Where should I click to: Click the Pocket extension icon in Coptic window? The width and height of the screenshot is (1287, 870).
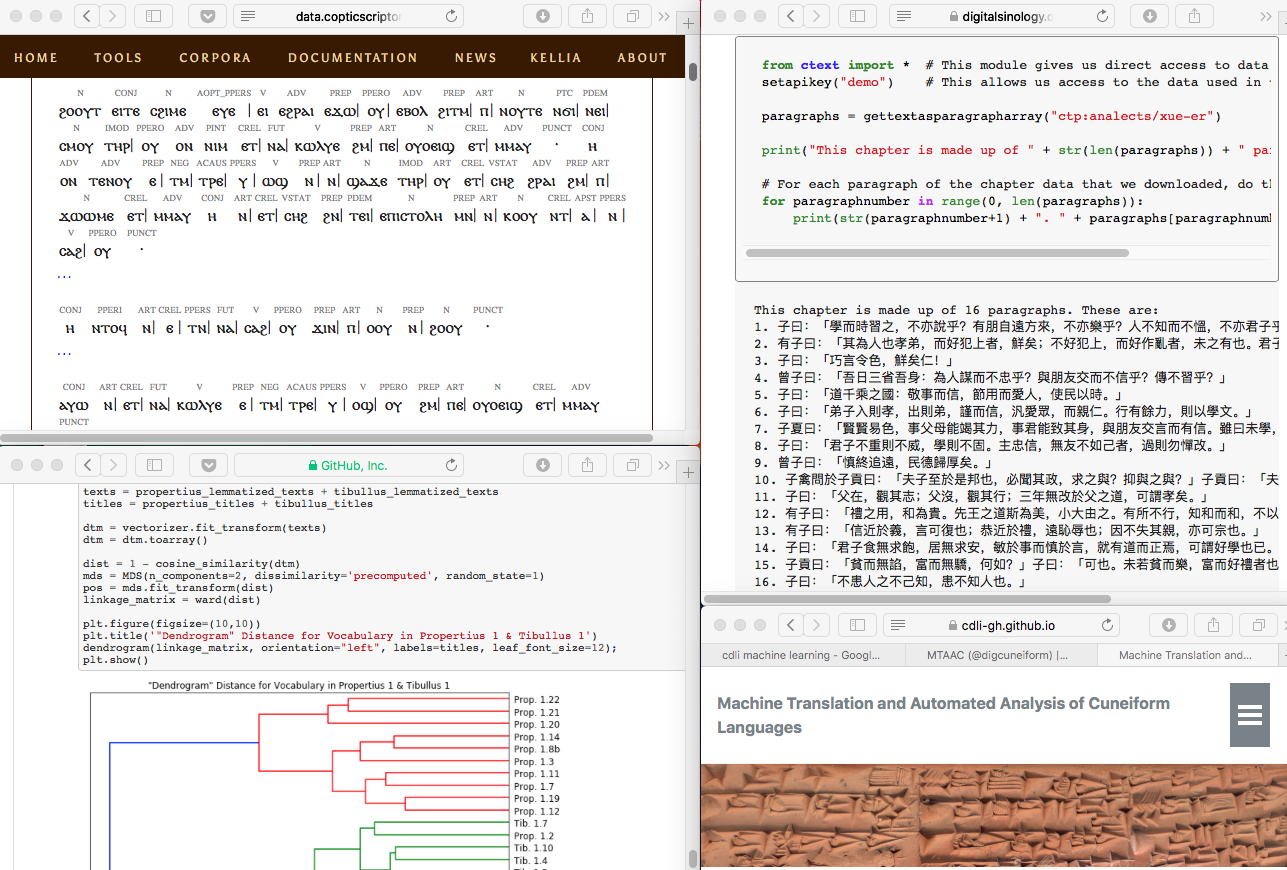click(x=207, y=16)
